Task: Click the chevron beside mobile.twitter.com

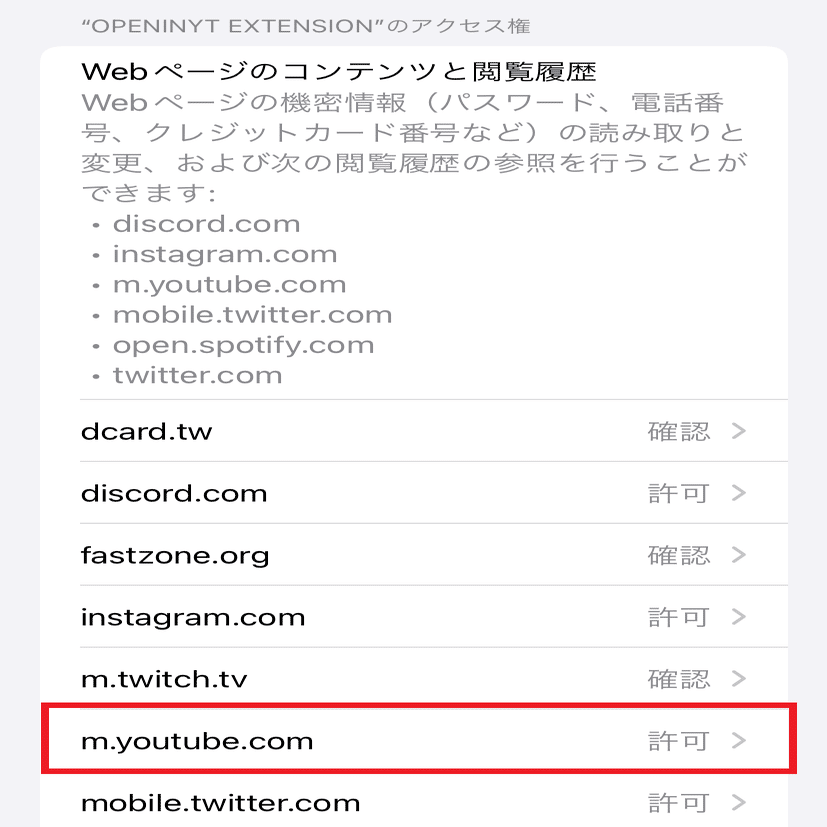Action: [x=739, y=803]
